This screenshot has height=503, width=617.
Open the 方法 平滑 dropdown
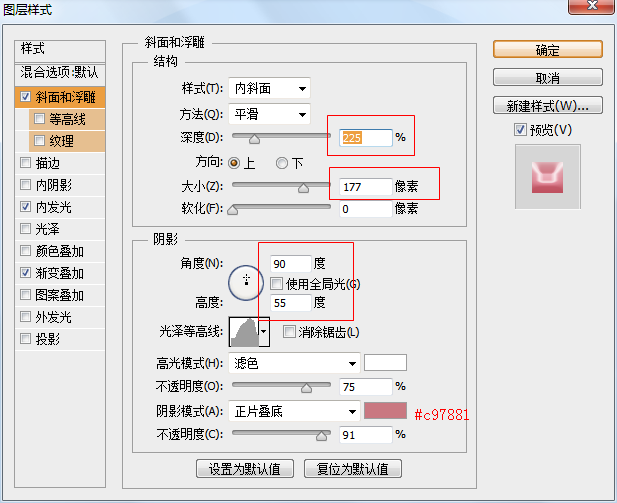pyautogui.click(x=269, y=114)
